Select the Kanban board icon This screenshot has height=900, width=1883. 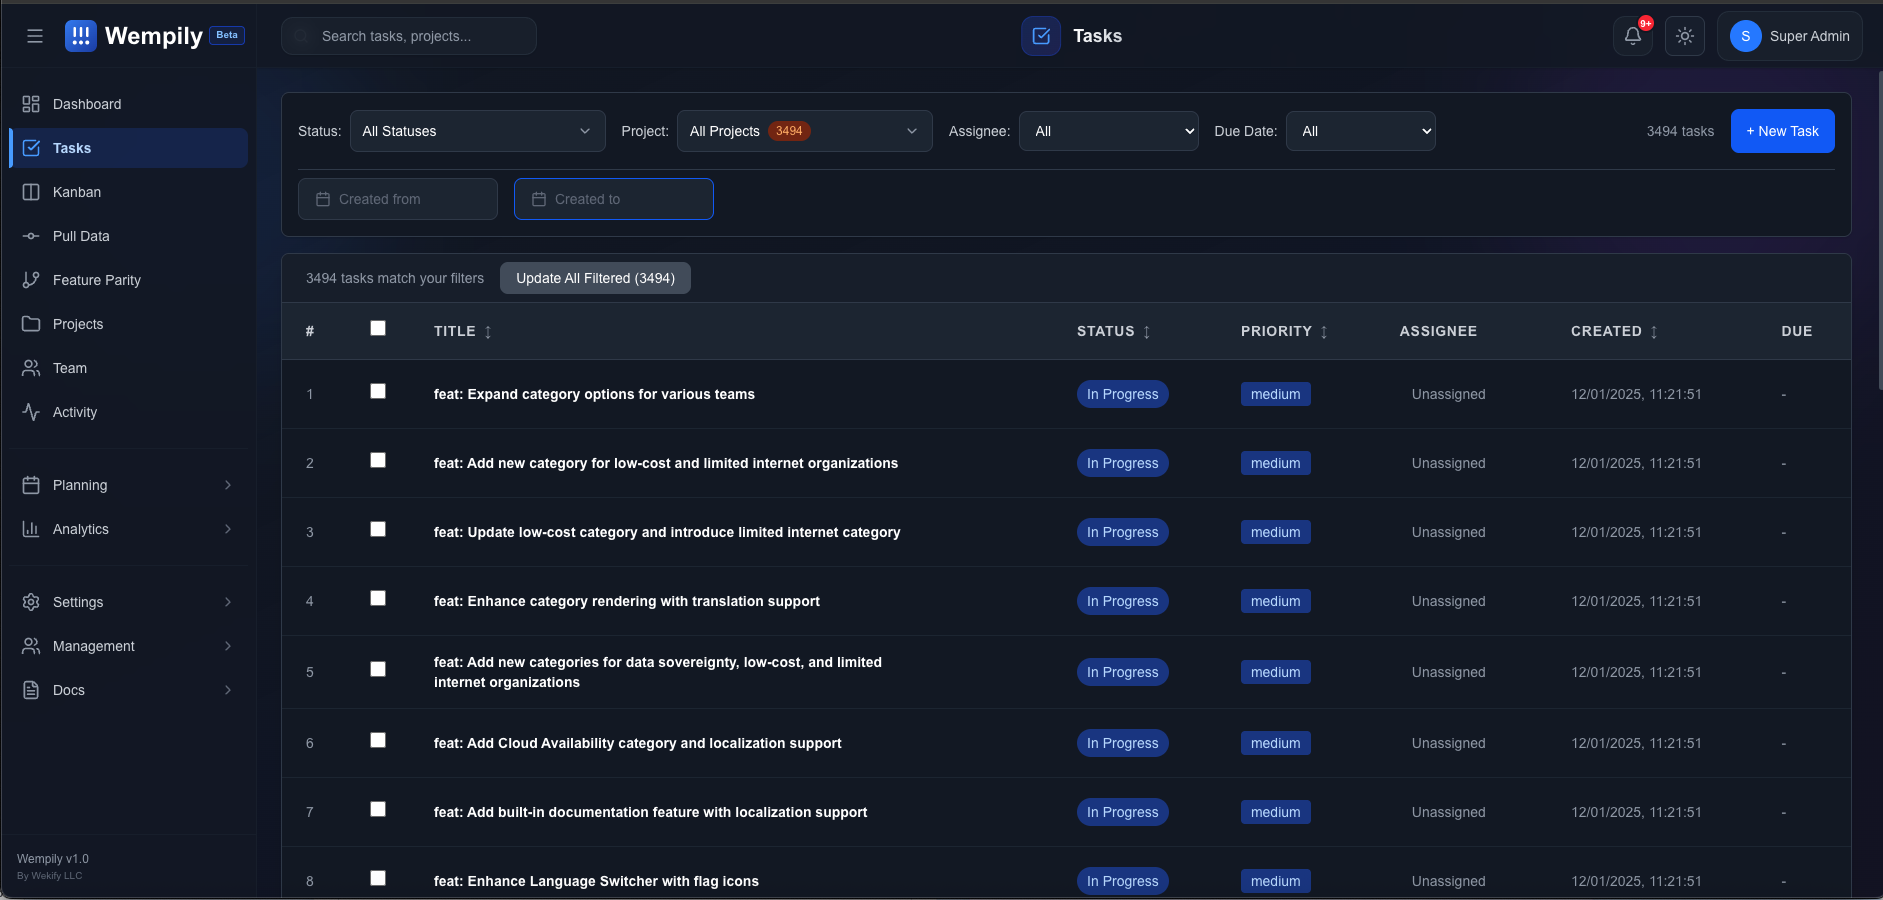click(x=77, y=192)
